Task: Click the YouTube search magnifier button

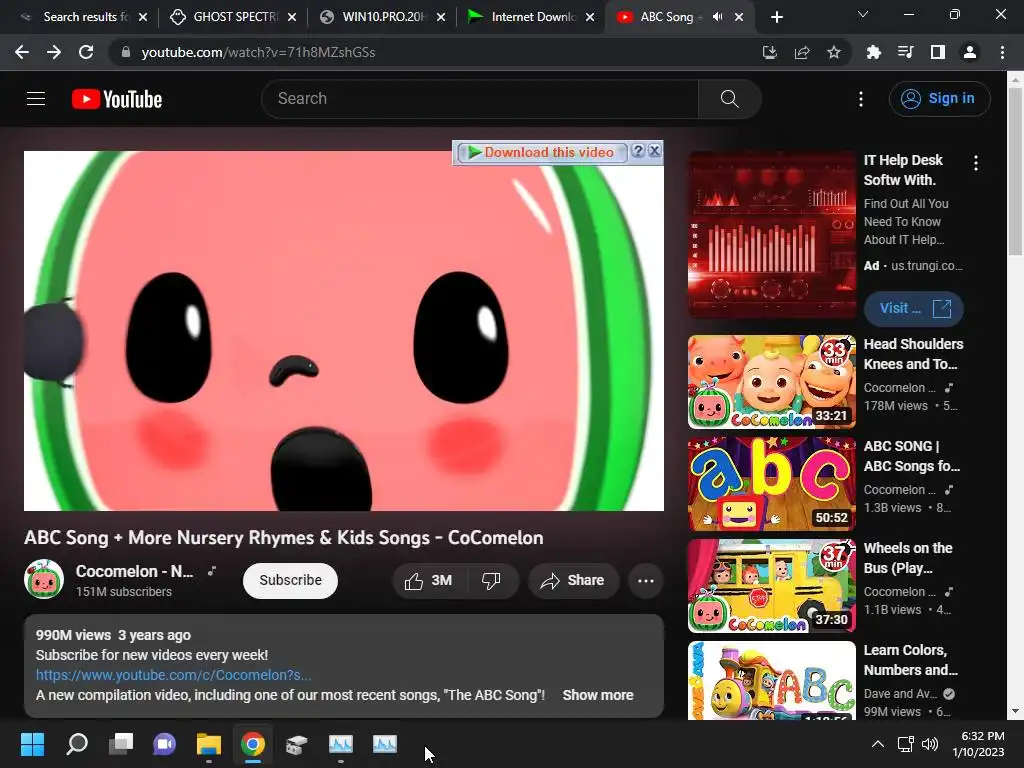Action: click(x=729, y=99)
